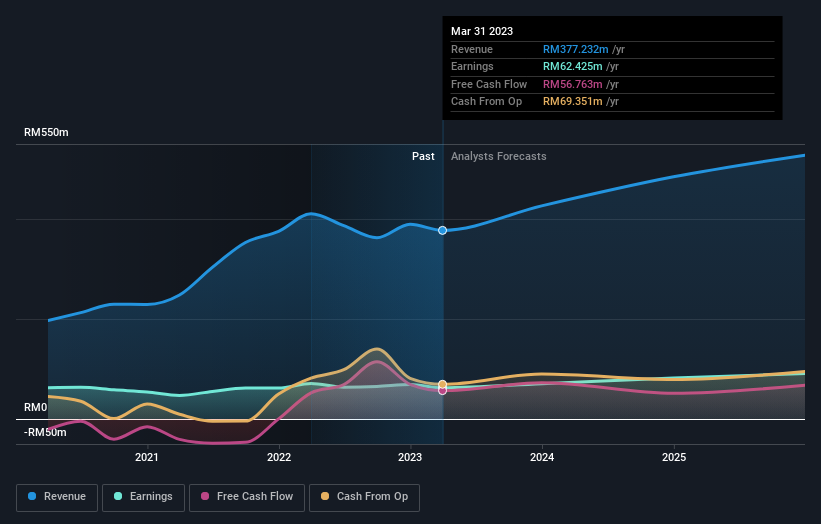Screen dimensions: 821x524
Task: Click the 2024 x-axis label
Action: (x=542, y=458)
